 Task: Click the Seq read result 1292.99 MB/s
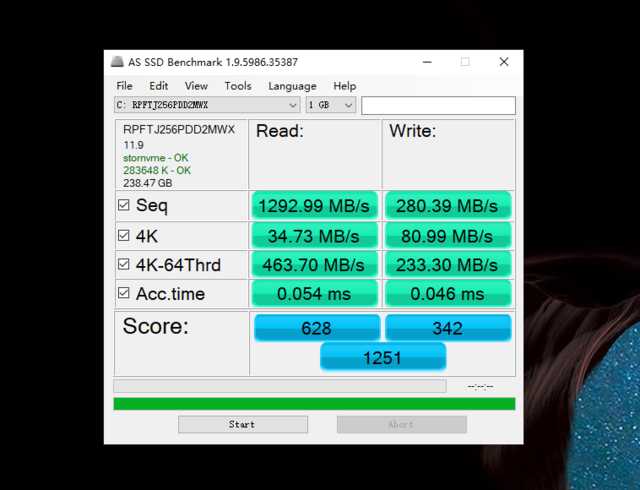click(314, 205)
